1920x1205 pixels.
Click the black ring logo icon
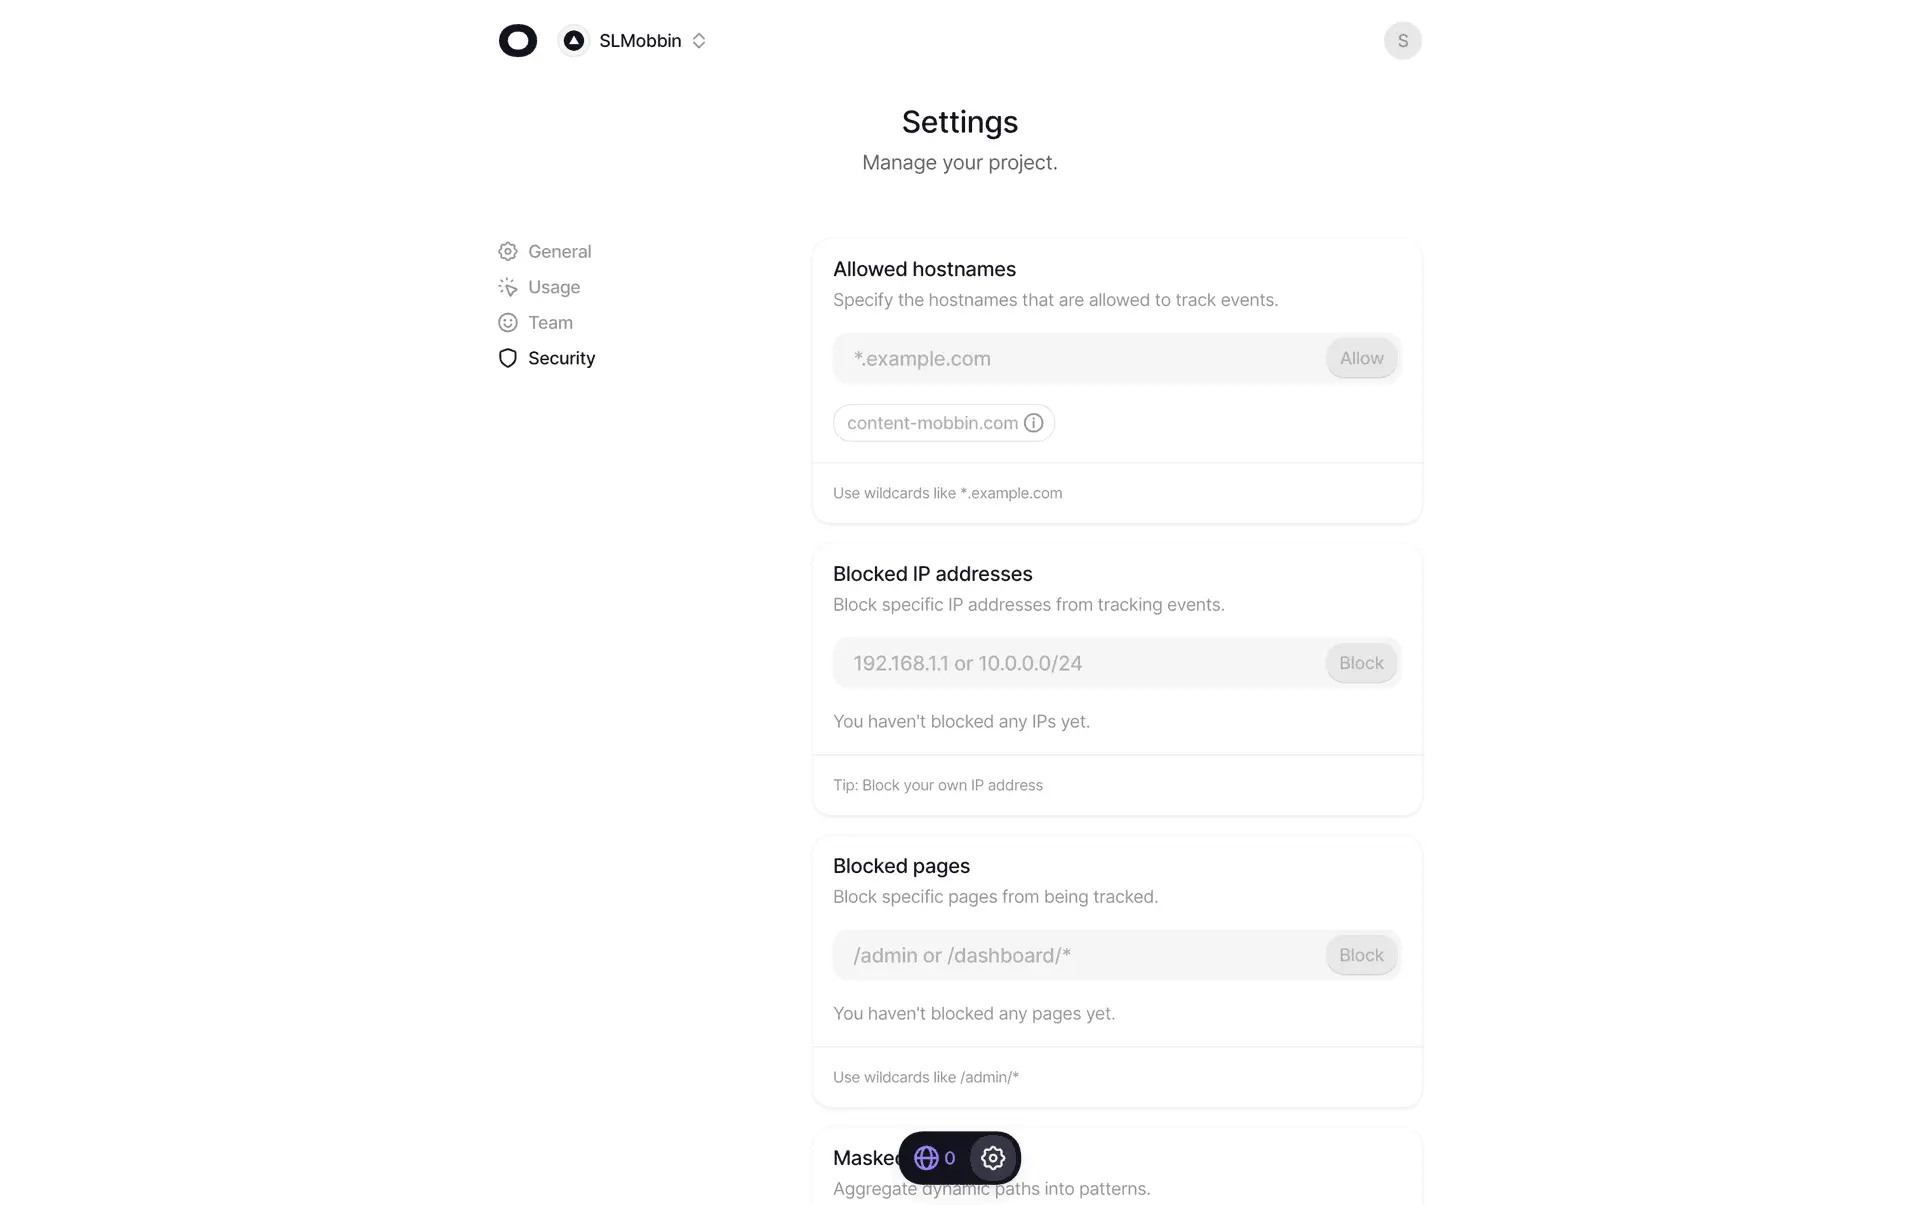click(517, 41)
